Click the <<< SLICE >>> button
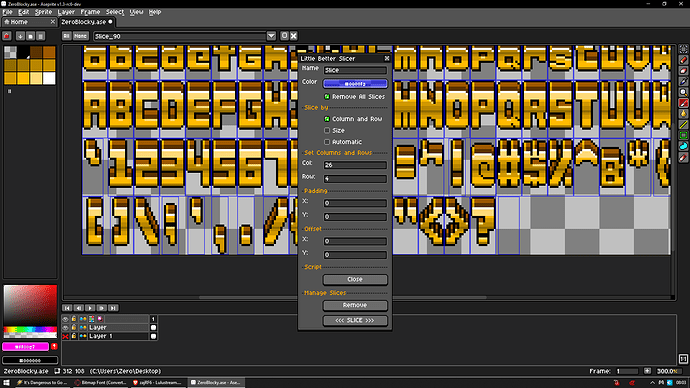 click(x=355, y=320)
